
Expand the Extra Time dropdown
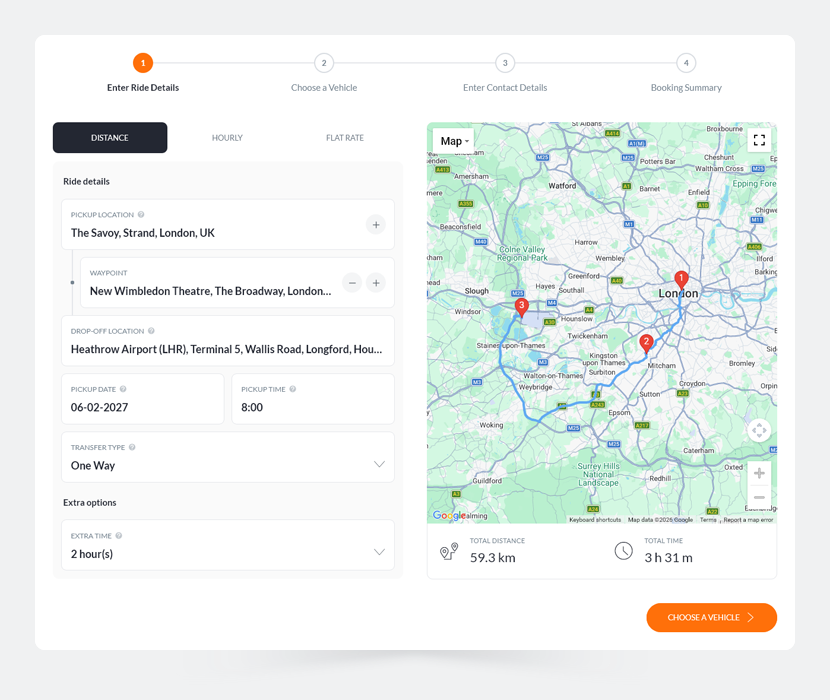pos(379,552)
